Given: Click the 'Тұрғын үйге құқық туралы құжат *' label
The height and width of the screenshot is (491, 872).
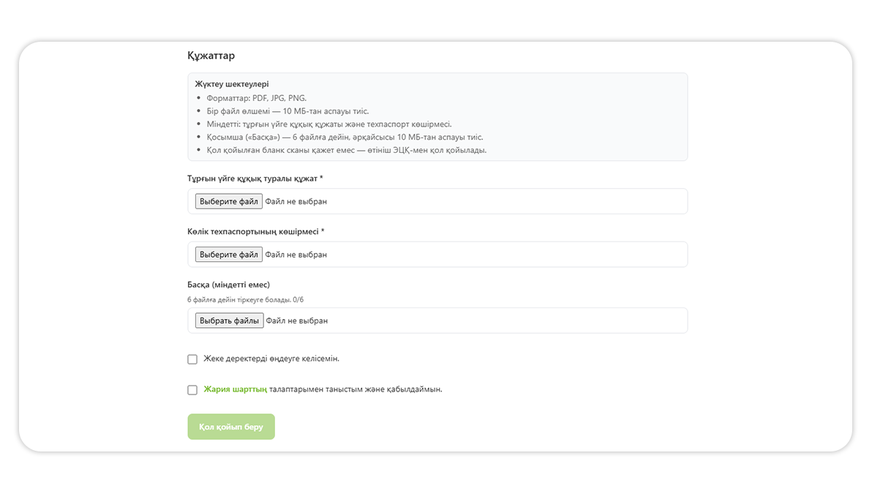Looking at the screenshot, I should pos(255,178).
